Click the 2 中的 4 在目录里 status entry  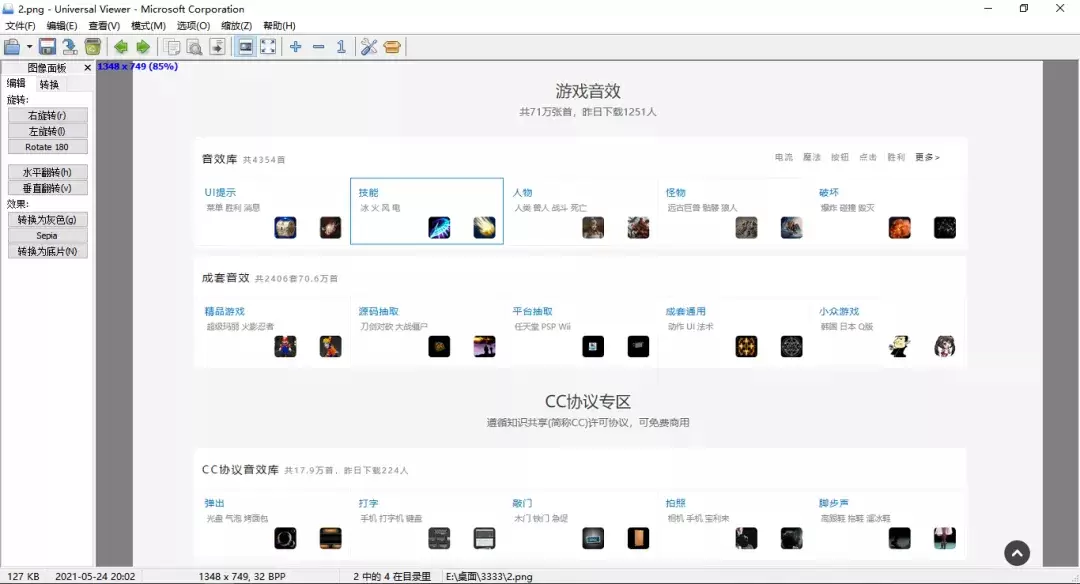392,576
